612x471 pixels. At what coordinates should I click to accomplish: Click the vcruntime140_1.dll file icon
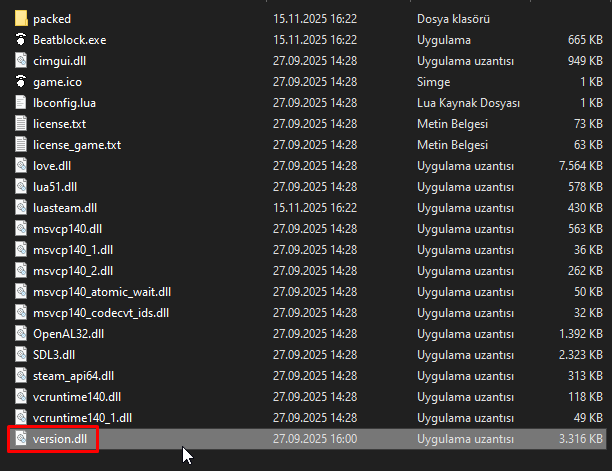[x=21, y=418]
